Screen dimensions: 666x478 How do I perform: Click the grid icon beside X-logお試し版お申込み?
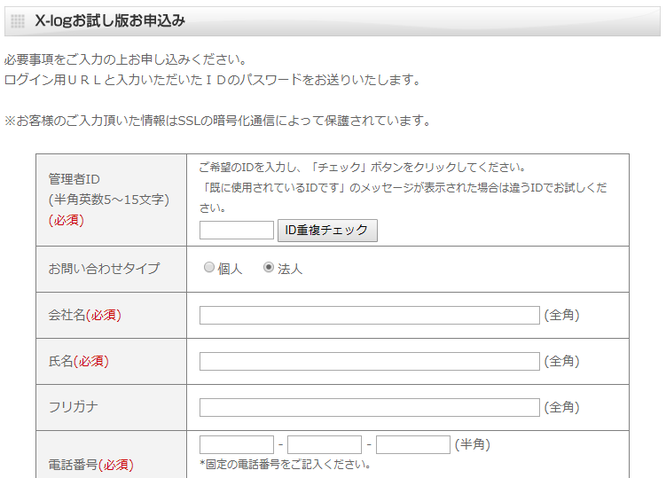(17, 21)
